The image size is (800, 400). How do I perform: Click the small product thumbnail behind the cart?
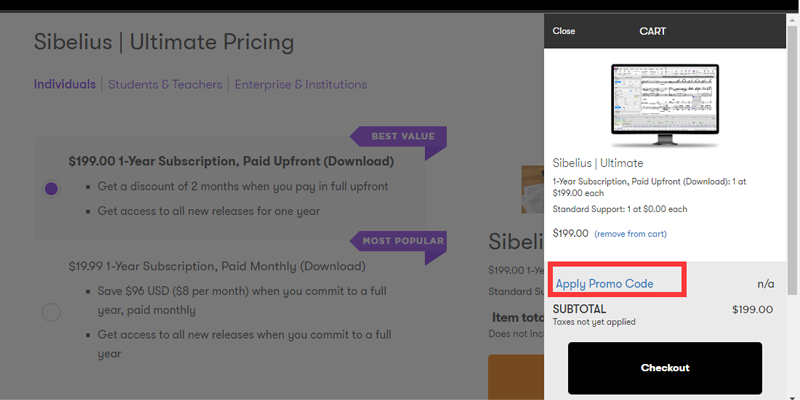point(533,188)
